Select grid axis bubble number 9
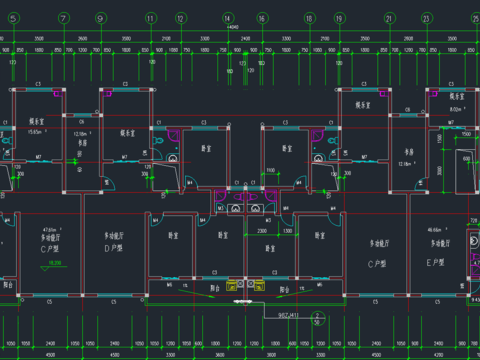Screen dimensions: 480x360 click(x=101, y=18)
